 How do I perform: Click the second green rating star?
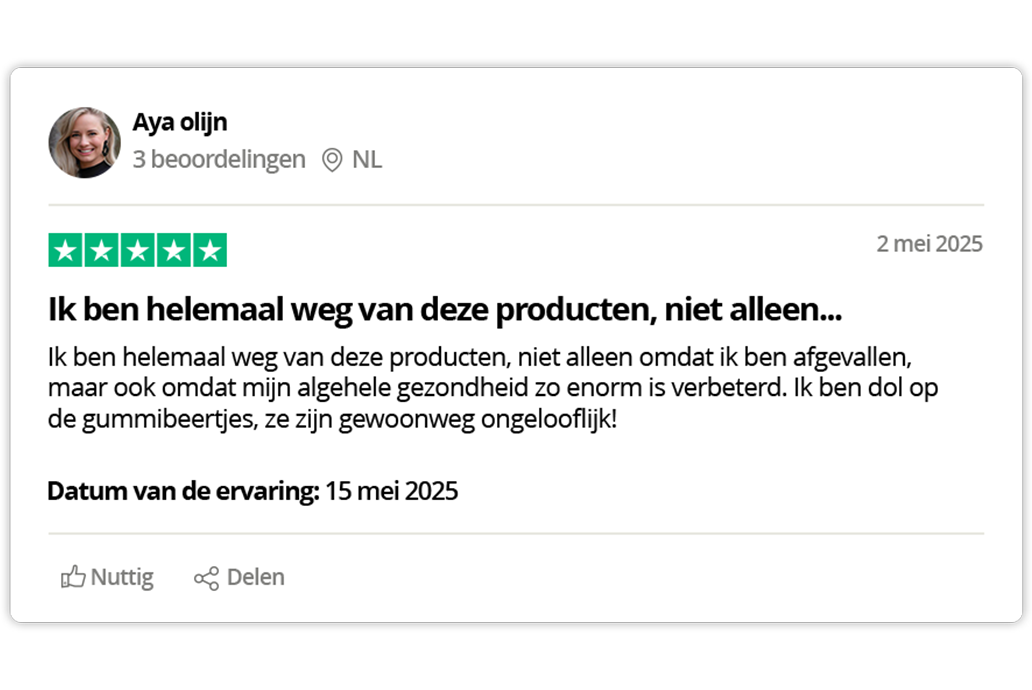tap(101, 250)
